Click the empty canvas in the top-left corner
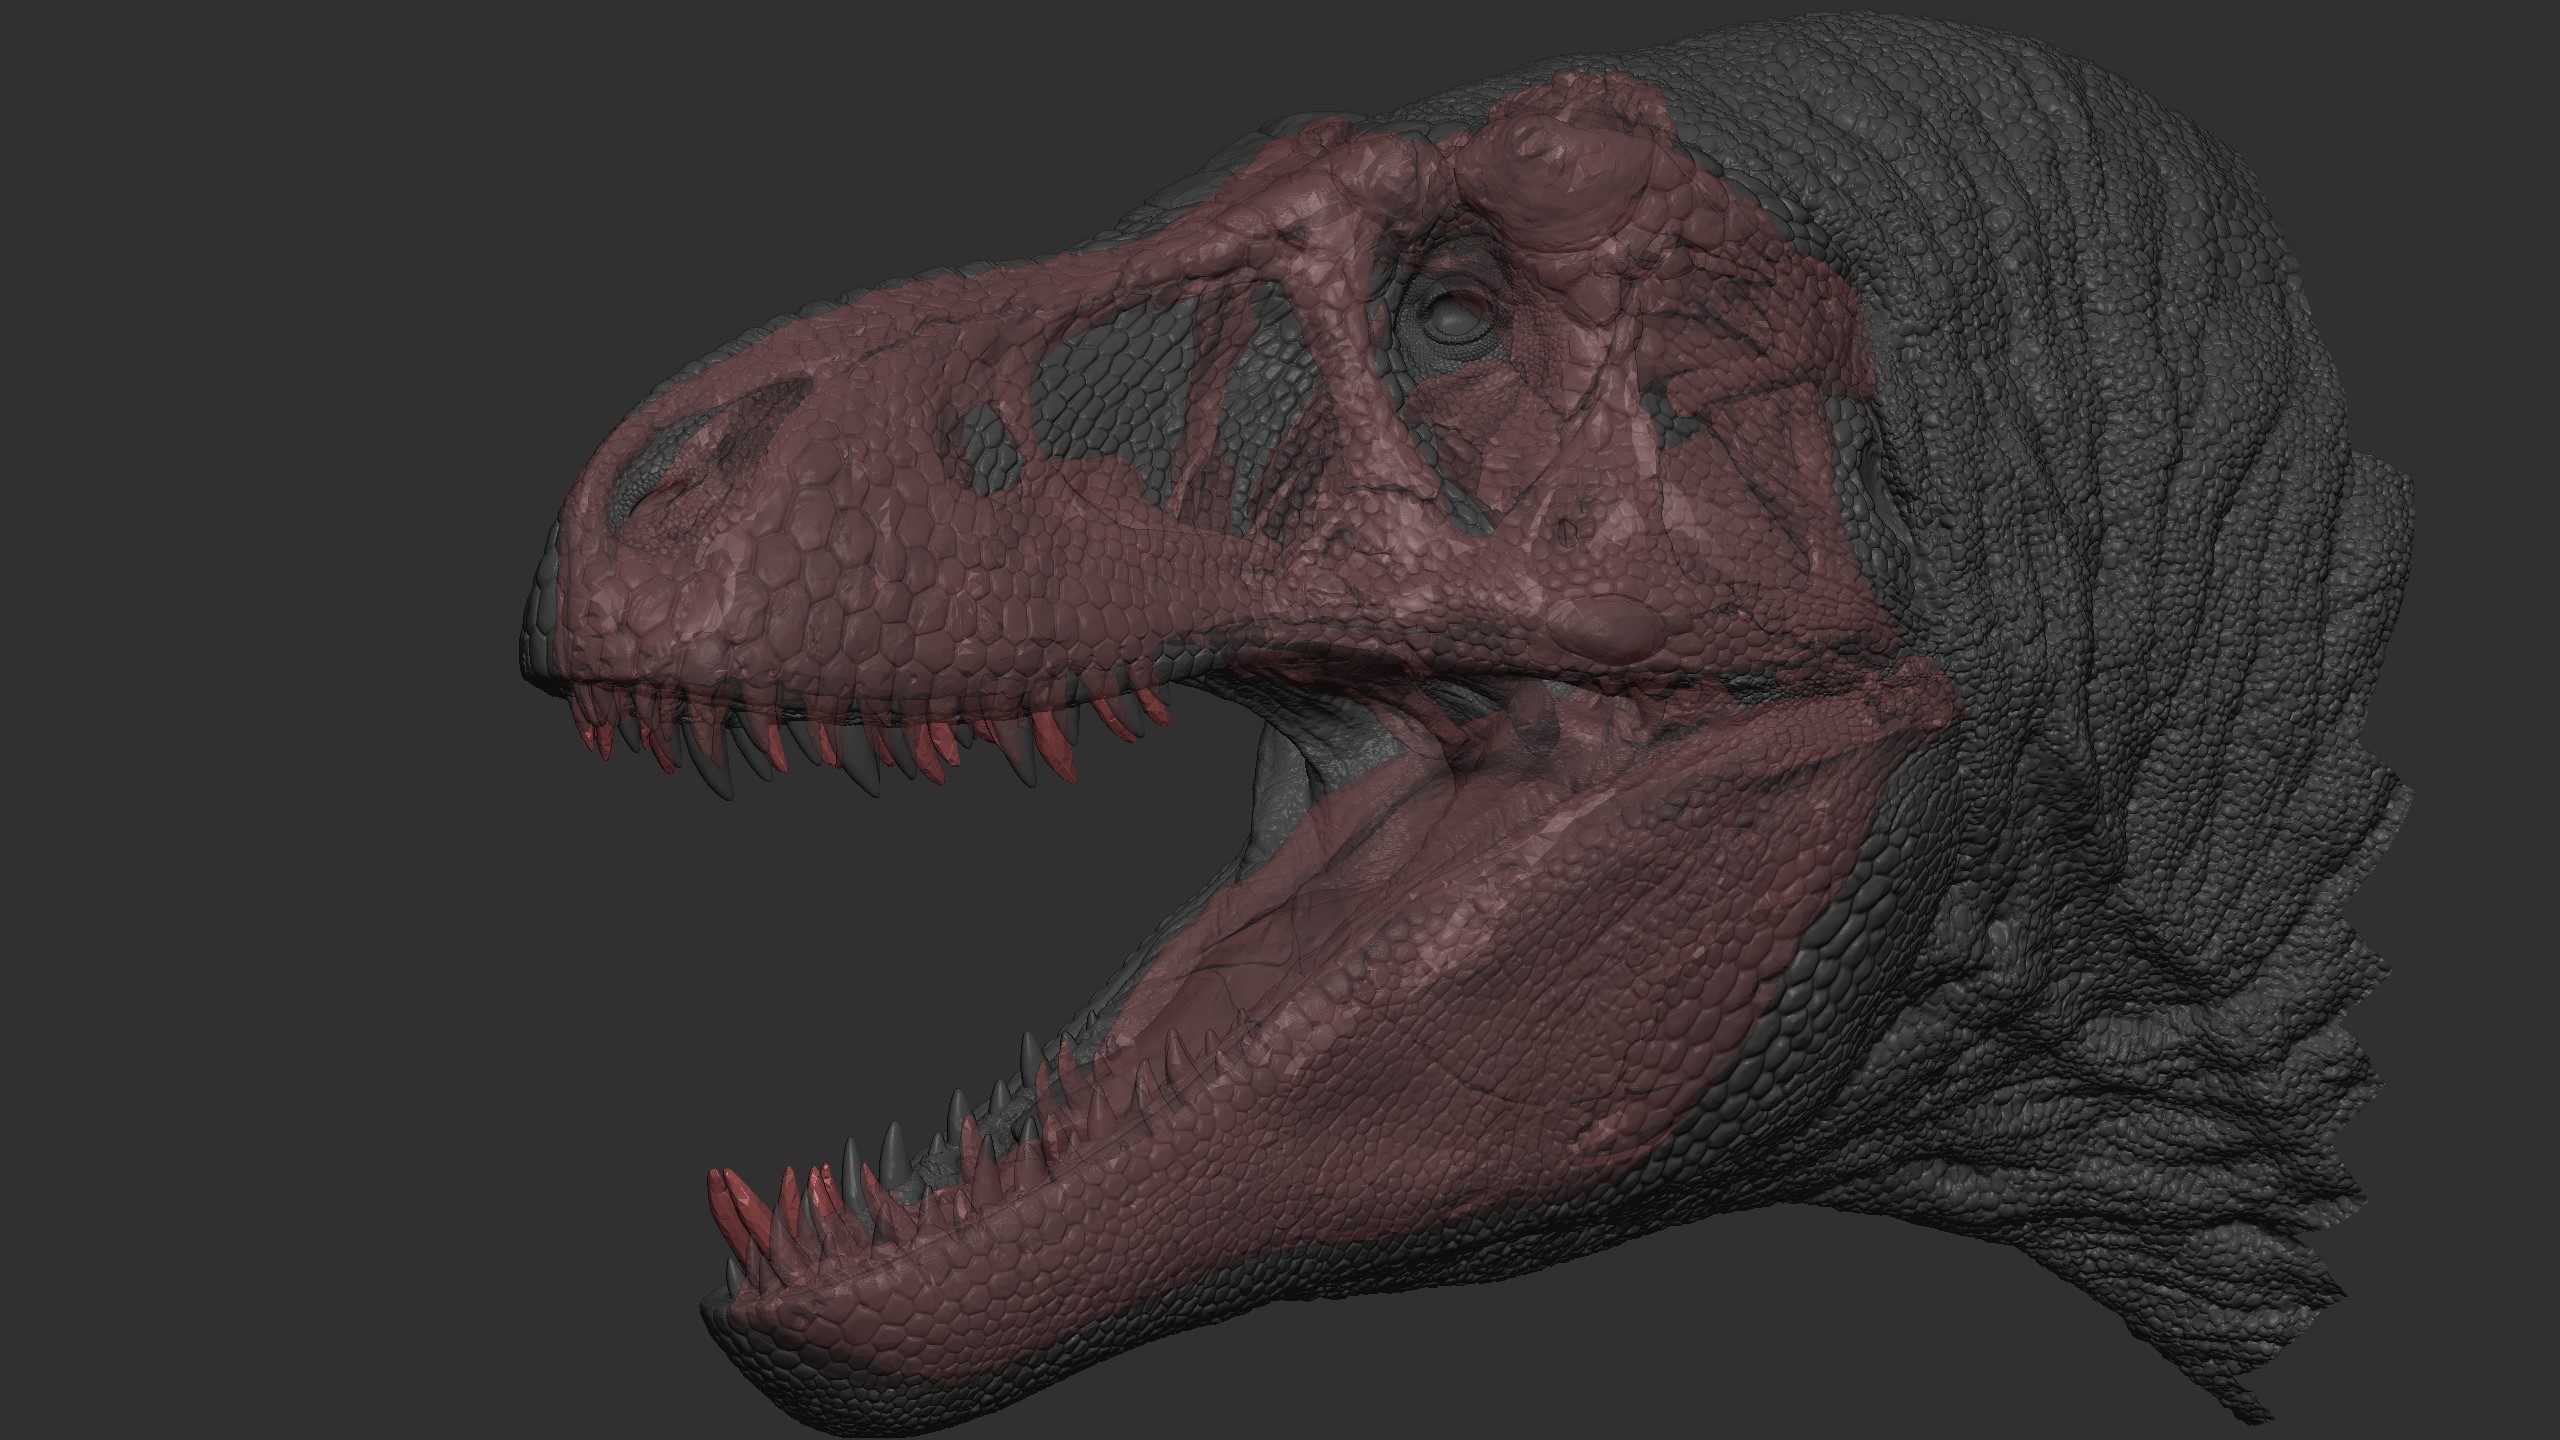 pyautogui.click(x=100, y=80)
